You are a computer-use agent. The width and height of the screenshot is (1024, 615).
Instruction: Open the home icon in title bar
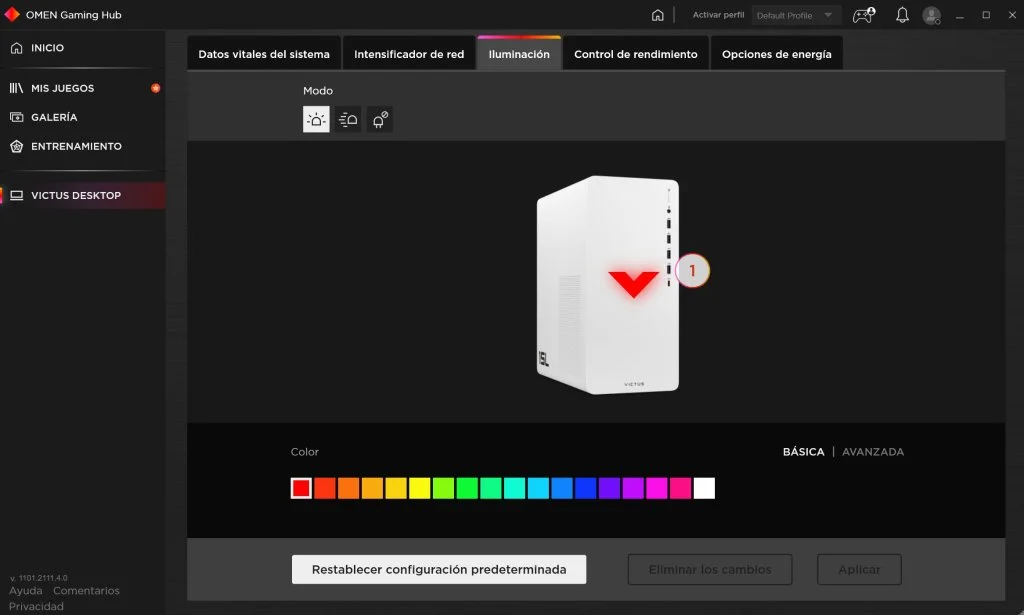(658, 15)
